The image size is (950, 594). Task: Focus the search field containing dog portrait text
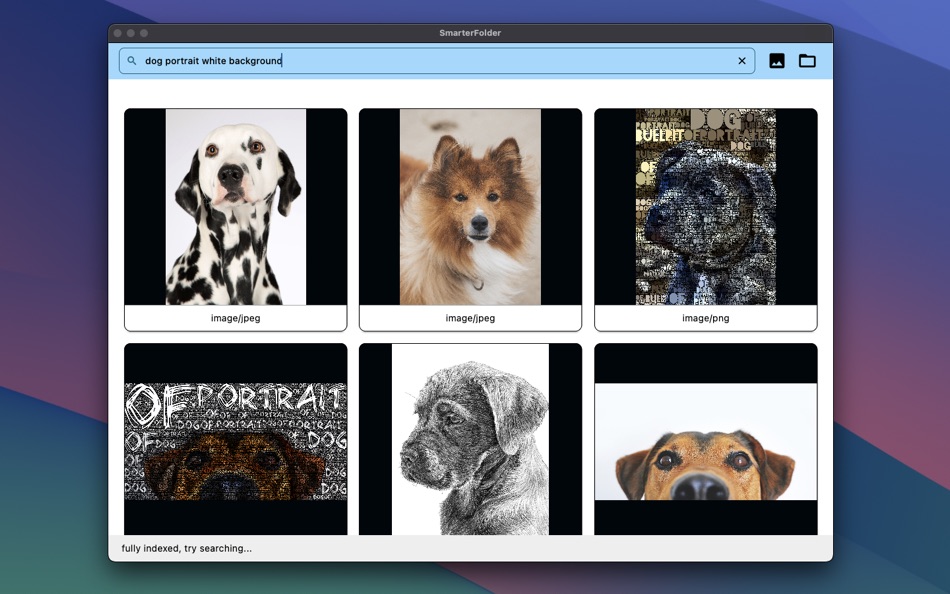[x=437, y=61]
